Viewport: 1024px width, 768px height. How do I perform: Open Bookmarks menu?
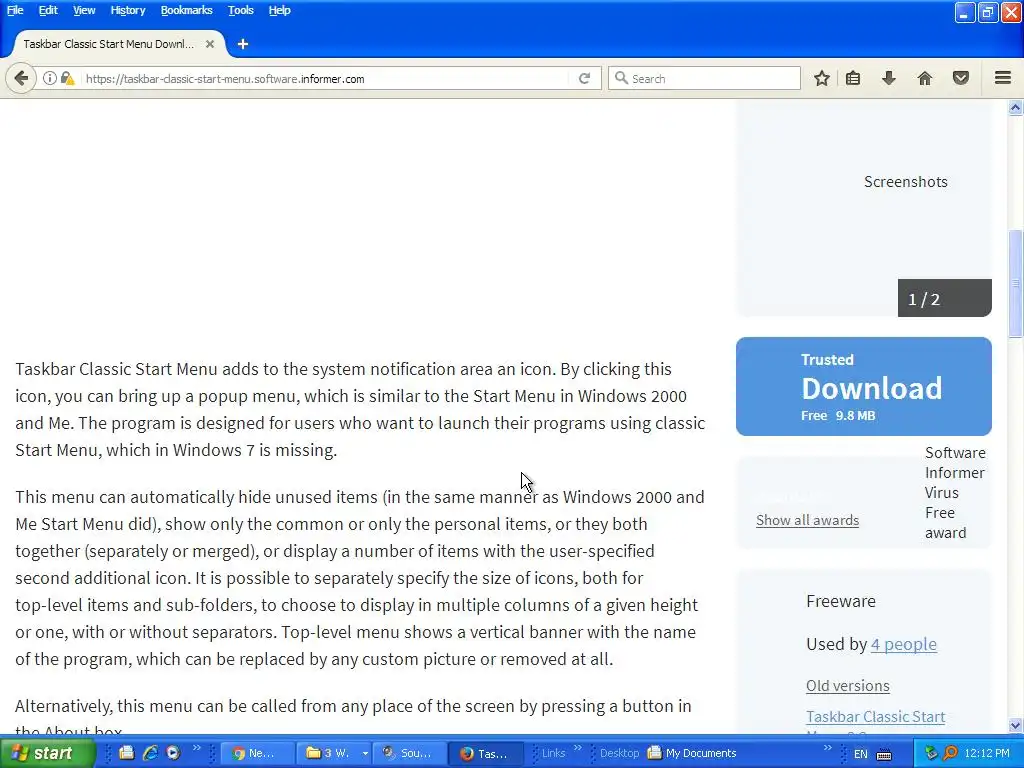pyautogui.click(x=186, y=10)
